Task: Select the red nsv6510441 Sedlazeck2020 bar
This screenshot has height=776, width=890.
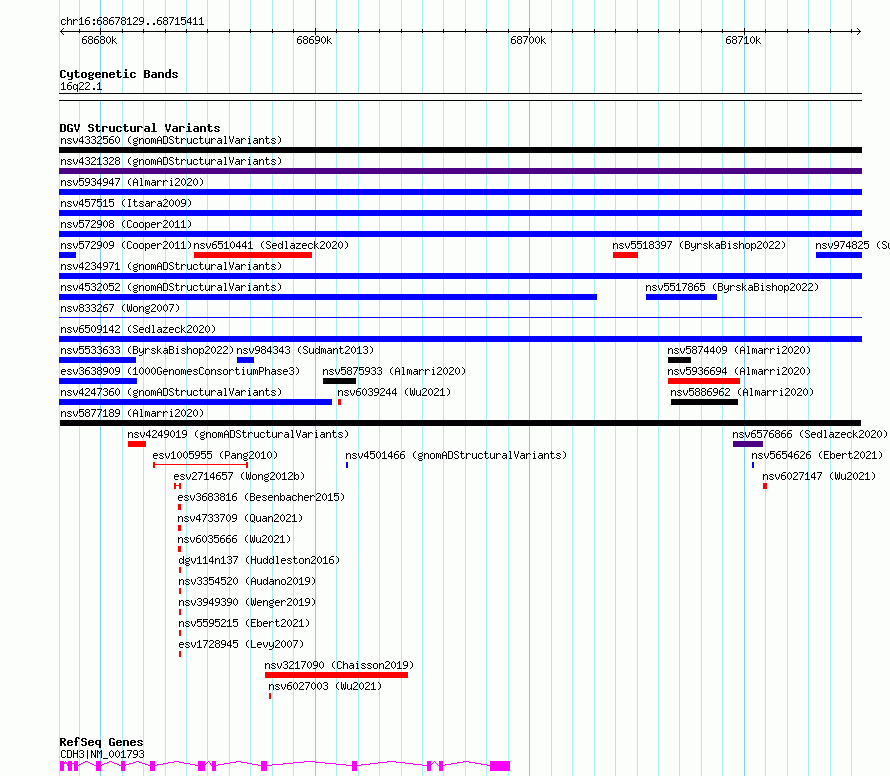Action: (x=253, y=255)
